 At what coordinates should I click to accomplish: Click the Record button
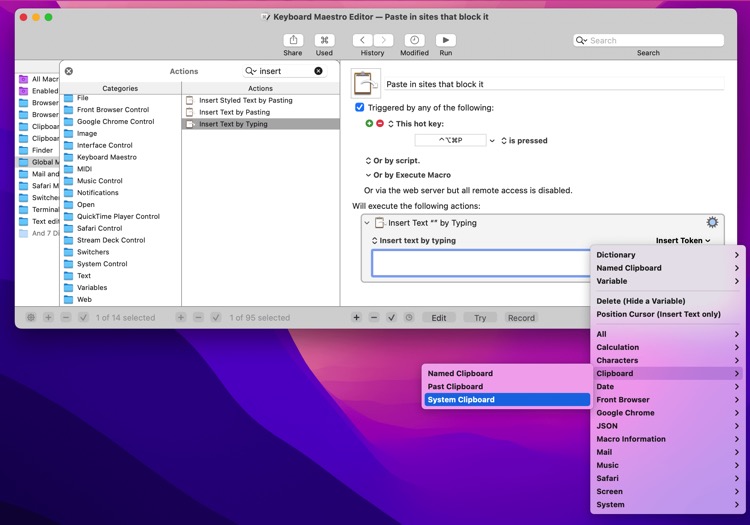point(521,317)
